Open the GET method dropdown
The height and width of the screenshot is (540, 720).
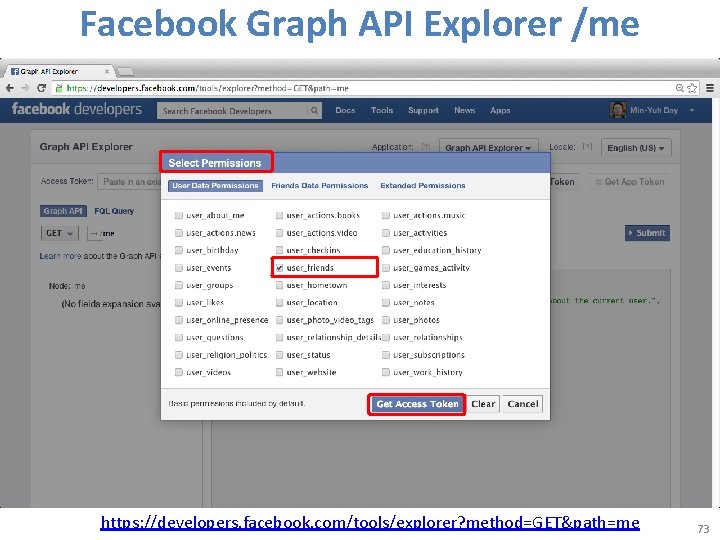tap(60, 233)
